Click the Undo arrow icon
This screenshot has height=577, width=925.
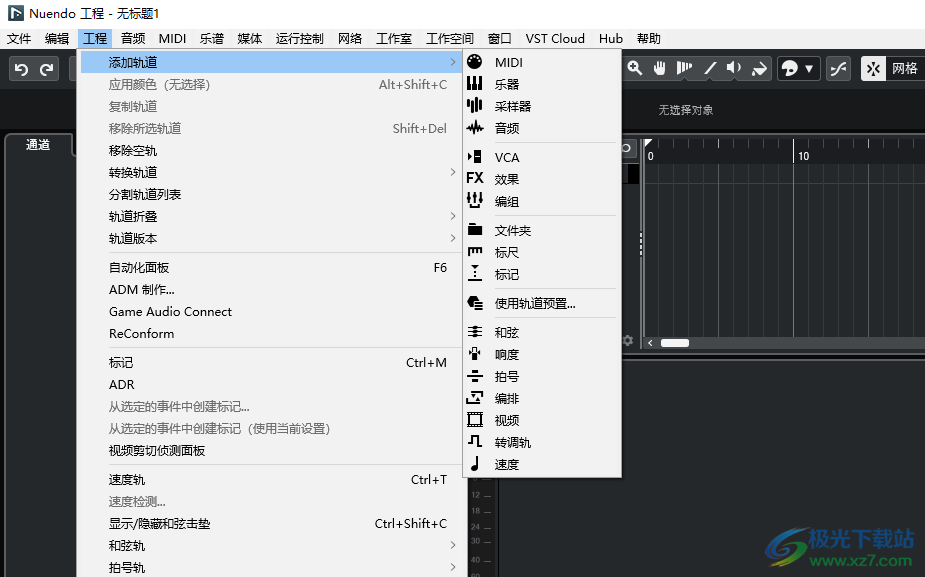[x=21, y=69]
